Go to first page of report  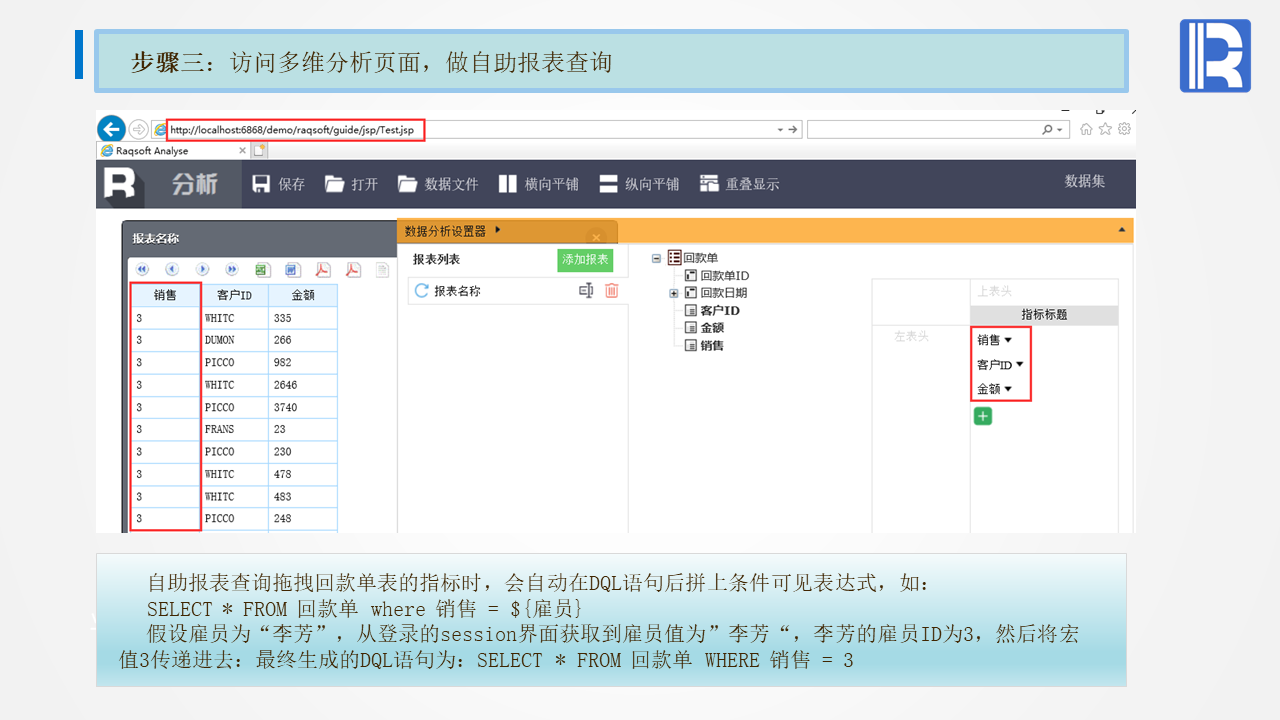pyautogui.click(x=143, y=269)
